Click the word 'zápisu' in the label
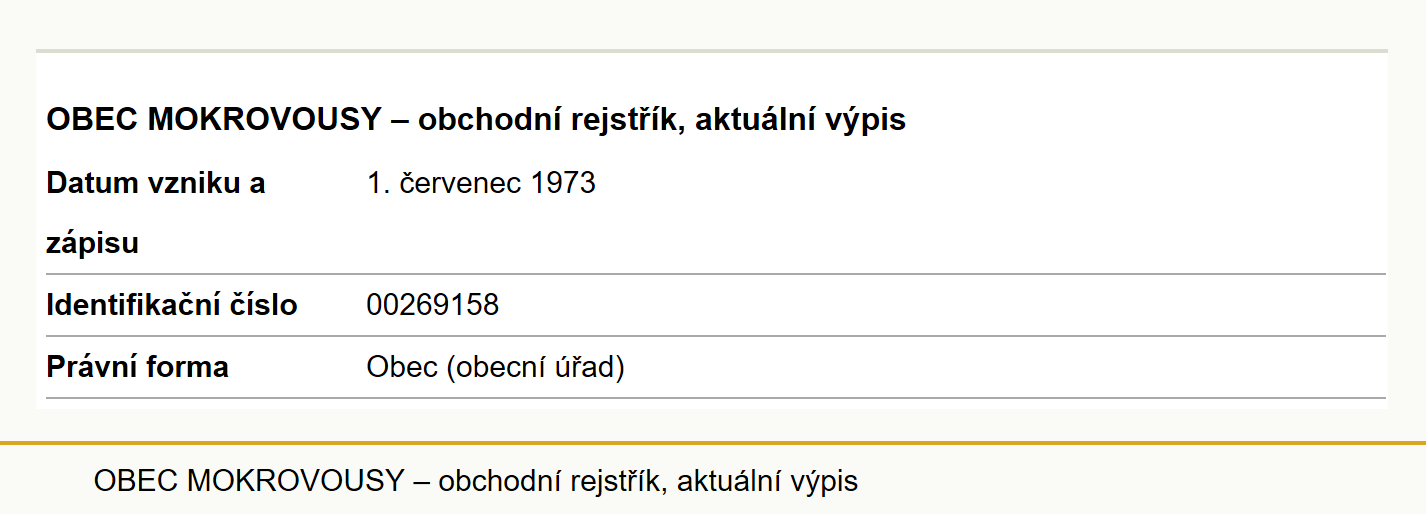Viewport: 1426px width, 514px height. [93, 245]
